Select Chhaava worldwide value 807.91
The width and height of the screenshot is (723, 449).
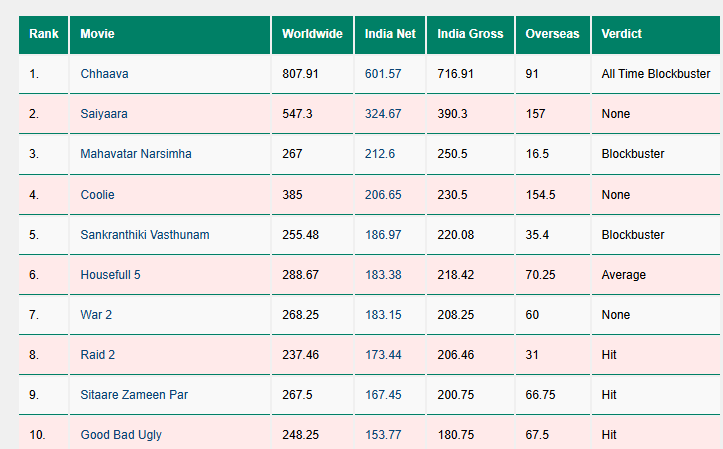click(x=300, y=74)
